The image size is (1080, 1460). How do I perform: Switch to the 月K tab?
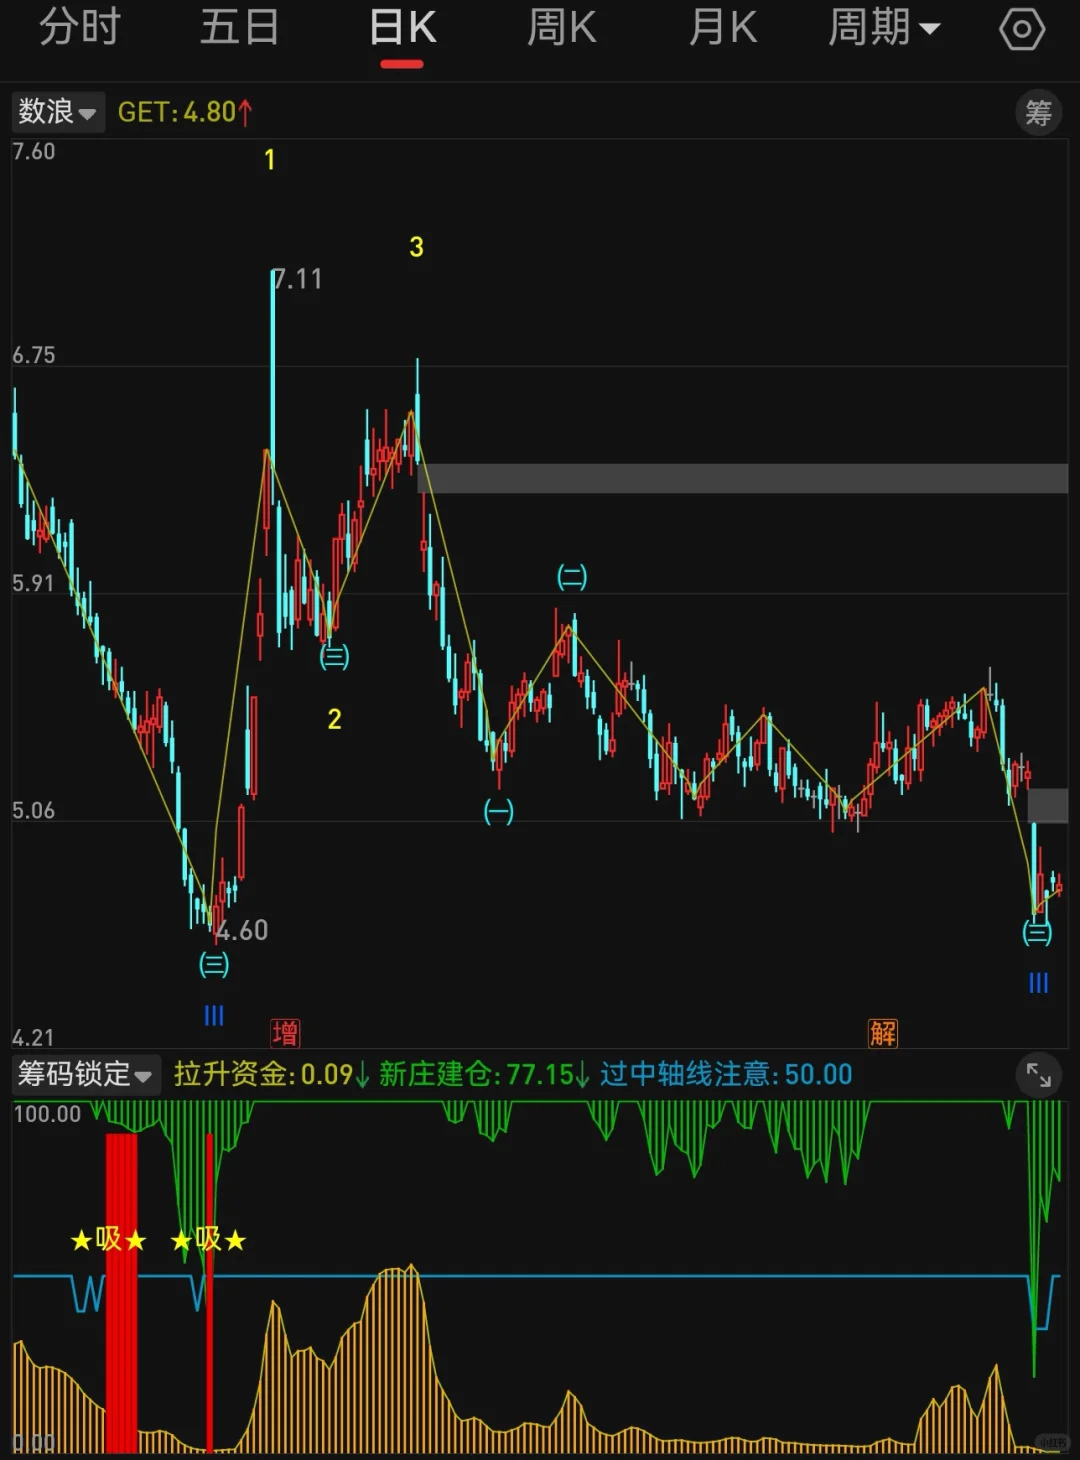(722, 27)
